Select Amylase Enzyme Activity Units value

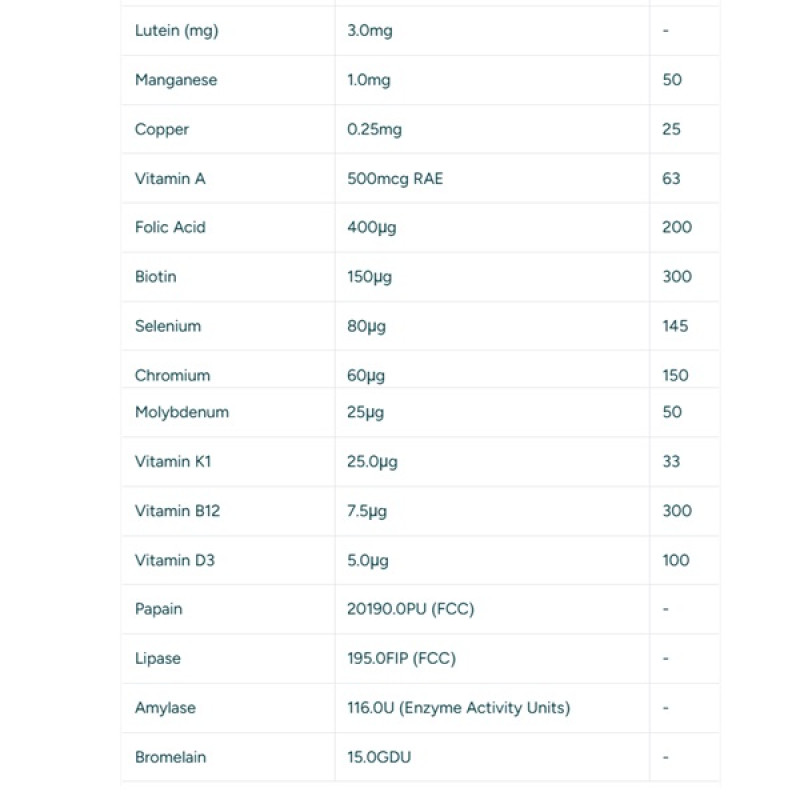click(x=458, y=708)
